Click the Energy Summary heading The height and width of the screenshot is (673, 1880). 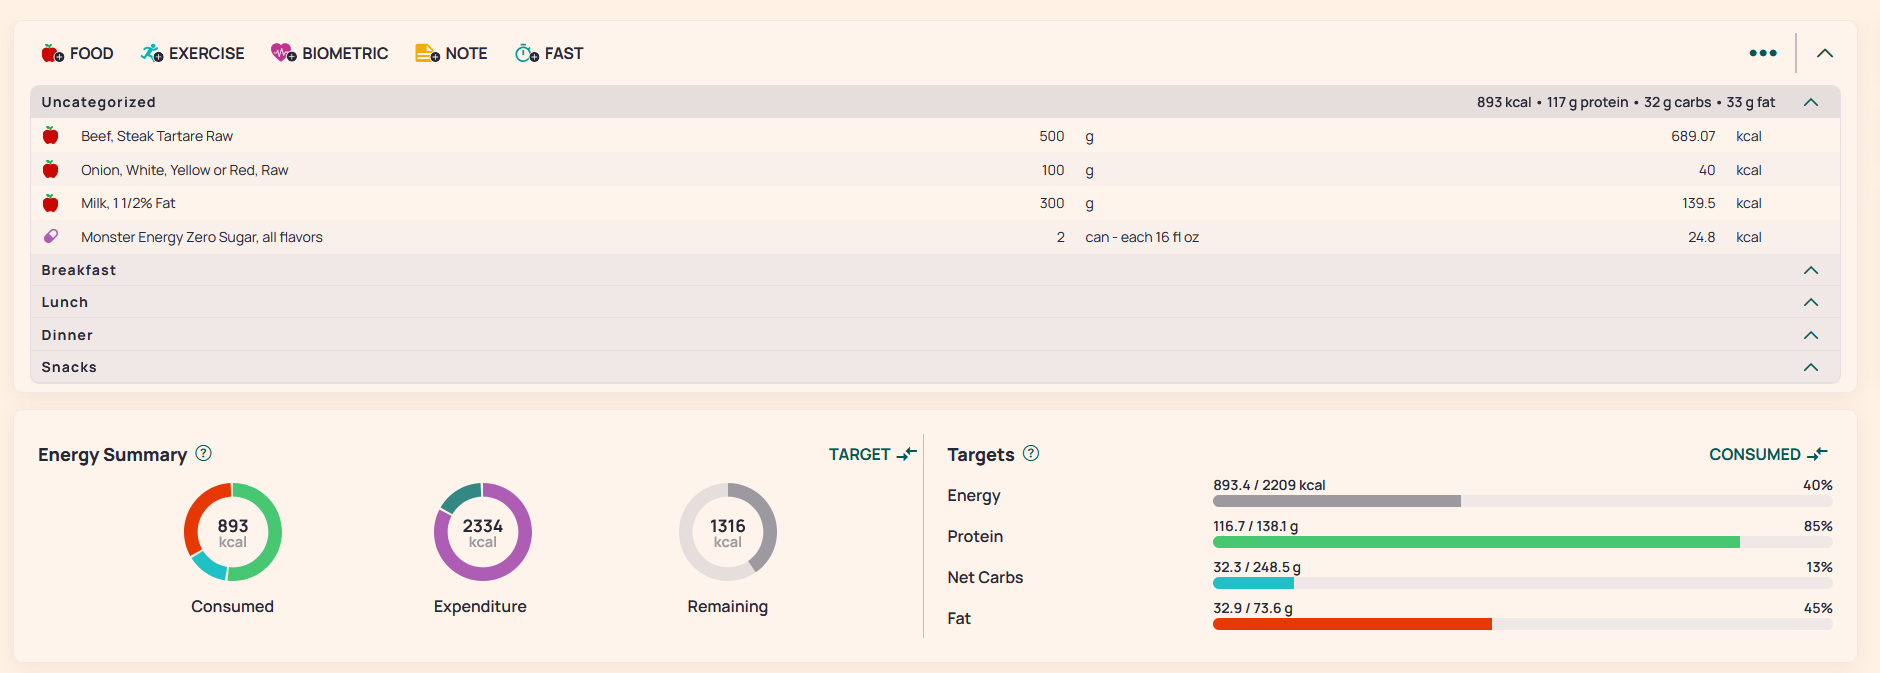coord(113,455)
